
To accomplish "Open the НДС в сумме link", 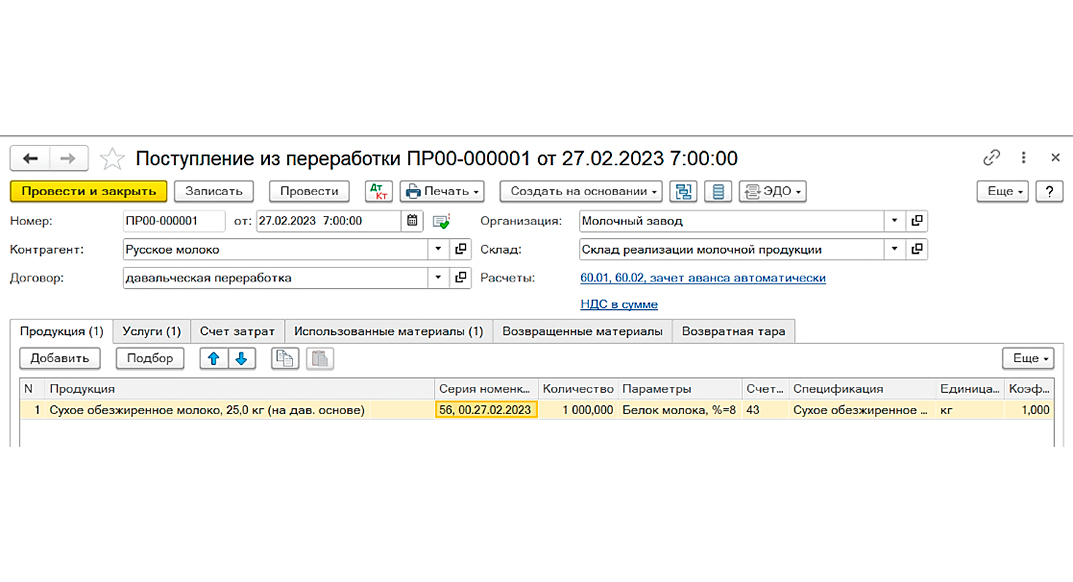I will [x=618, y=304].
